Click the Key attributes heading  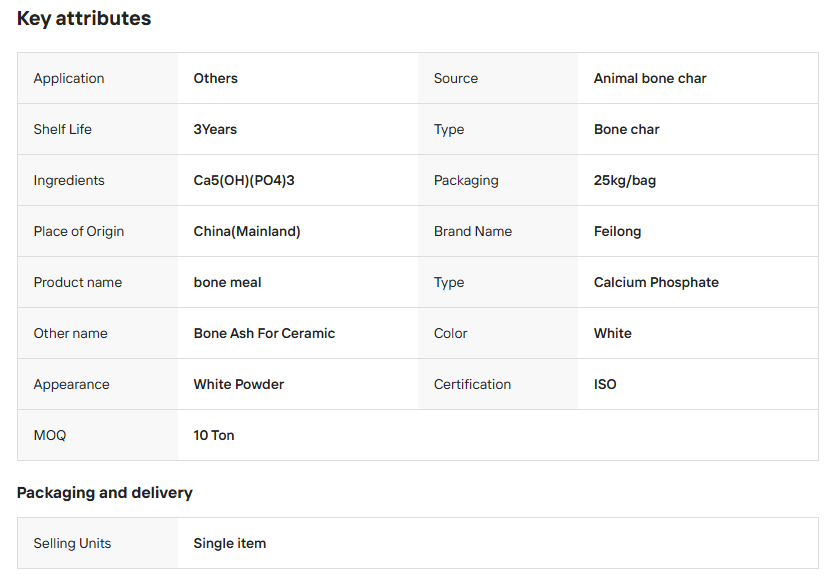point(84,18)
